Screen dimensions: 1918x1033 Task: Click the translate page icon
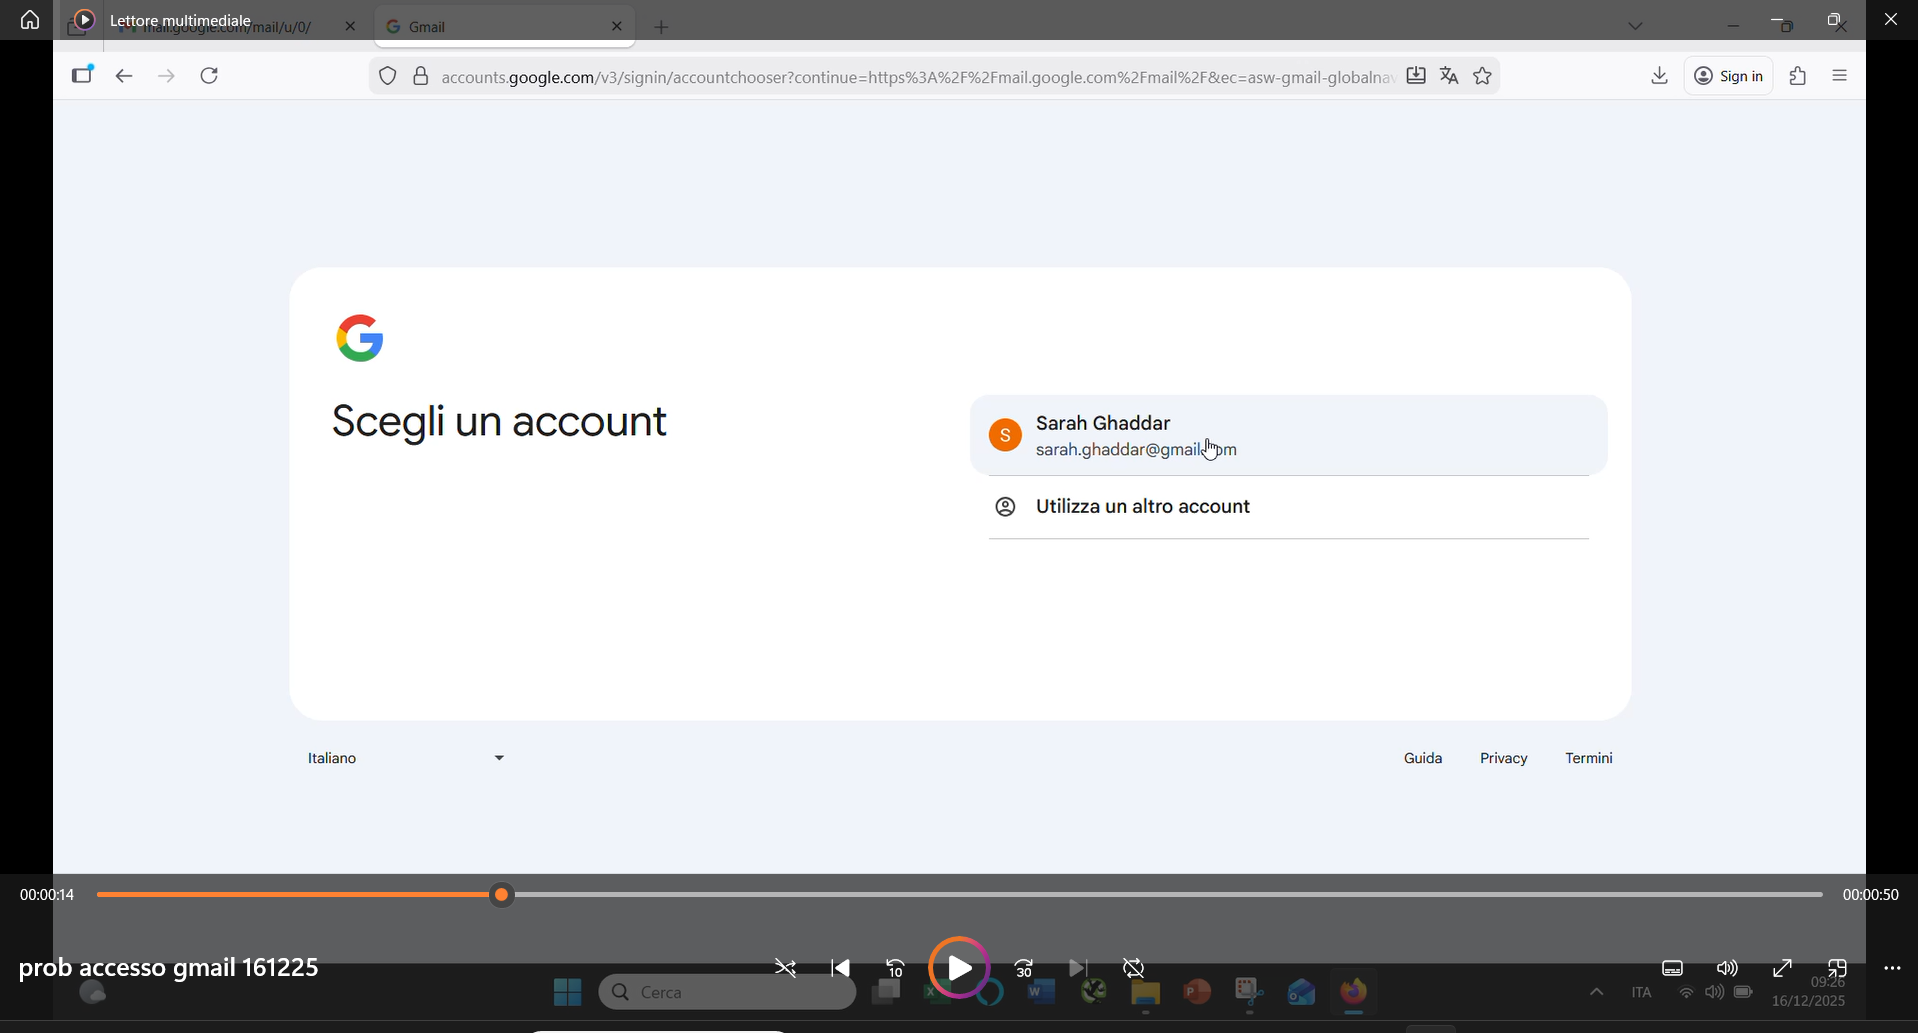tap(1449, 76)
